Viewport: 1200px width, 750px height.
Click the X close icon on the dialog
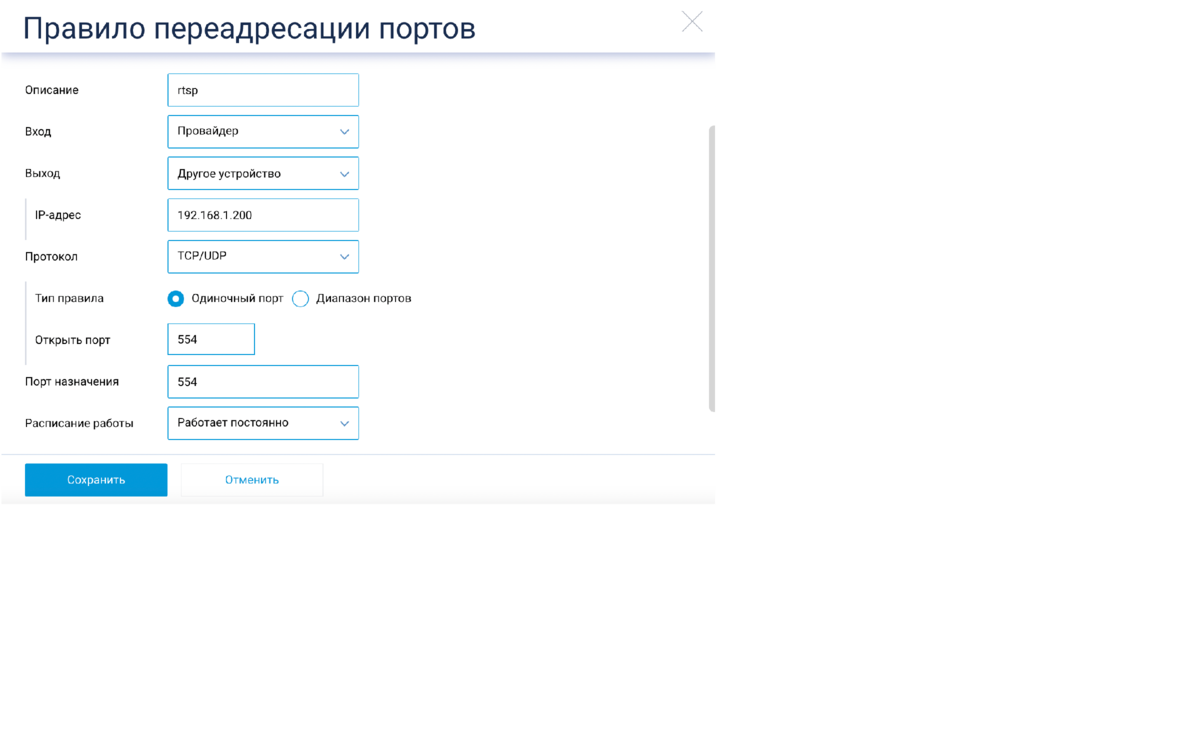692,21
